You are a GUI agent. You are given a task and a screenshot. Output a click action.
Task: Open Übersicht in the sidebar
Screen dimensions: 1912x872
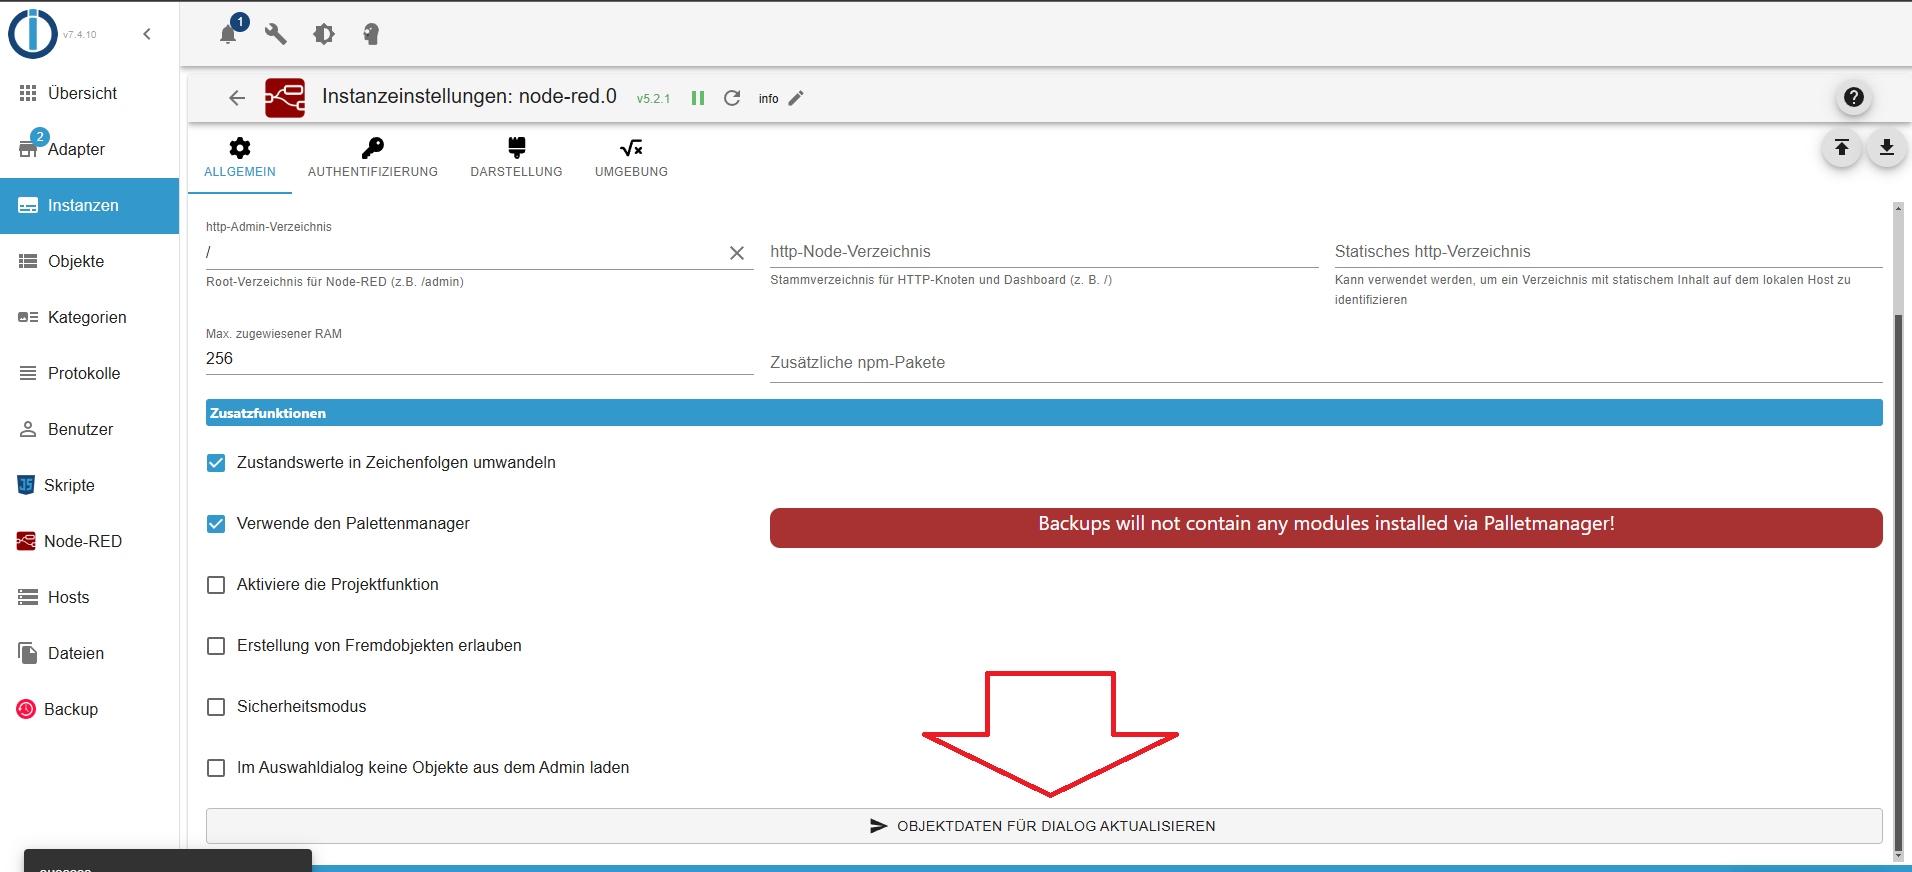point(89,93)
